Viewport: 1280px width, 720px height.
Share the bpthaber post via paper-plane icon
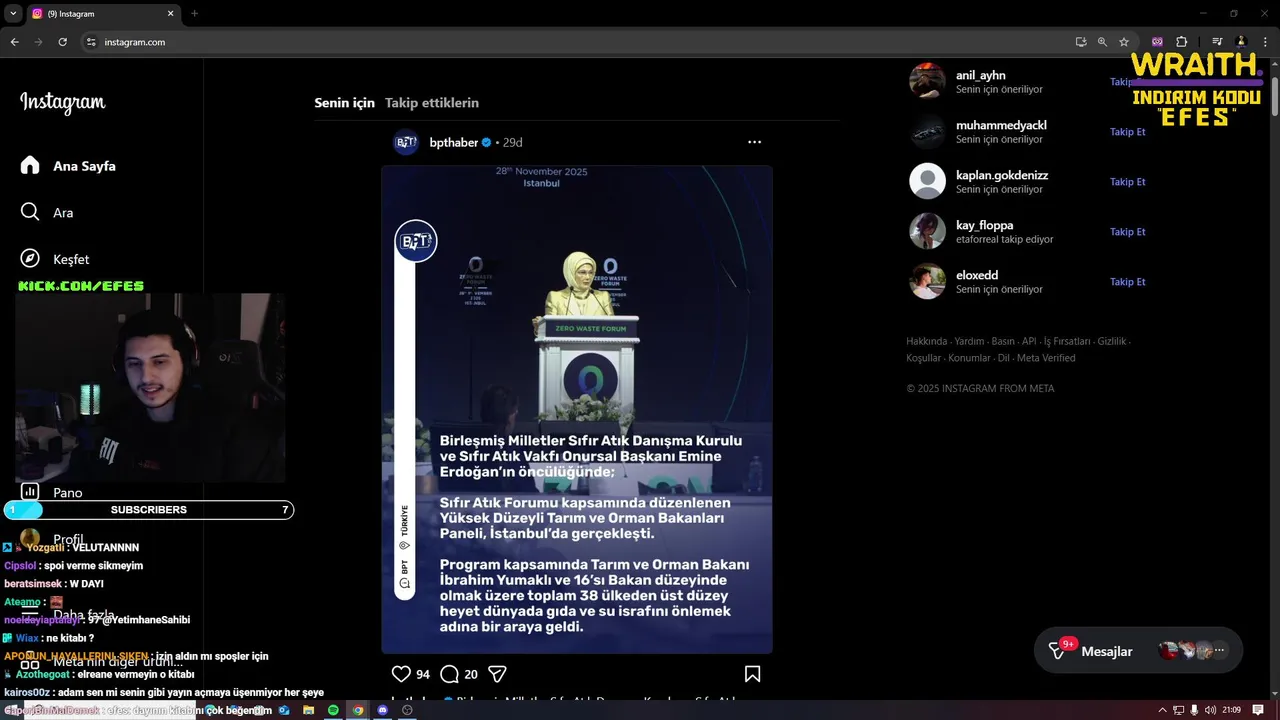497,674
